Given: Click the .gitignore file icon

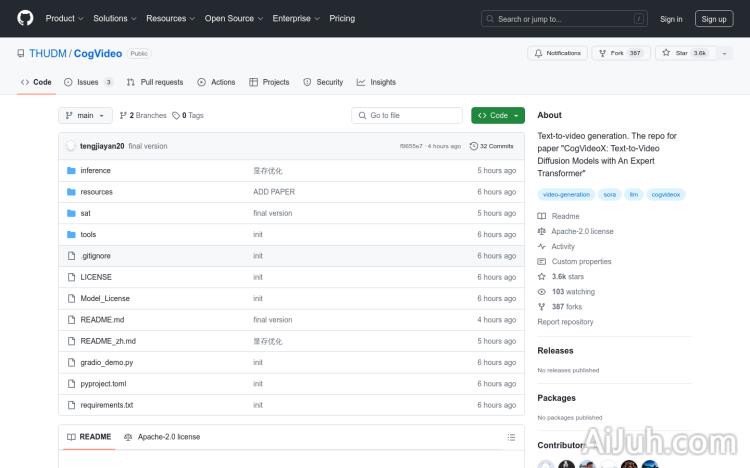Looking at the screenshot, I should click(x=71, y=256).
